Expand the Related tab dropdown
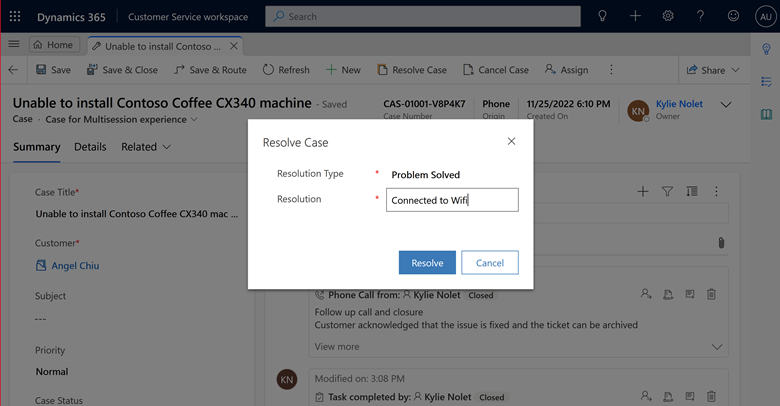This screenshot has height=406, width=780. click(x=146, y=147)
